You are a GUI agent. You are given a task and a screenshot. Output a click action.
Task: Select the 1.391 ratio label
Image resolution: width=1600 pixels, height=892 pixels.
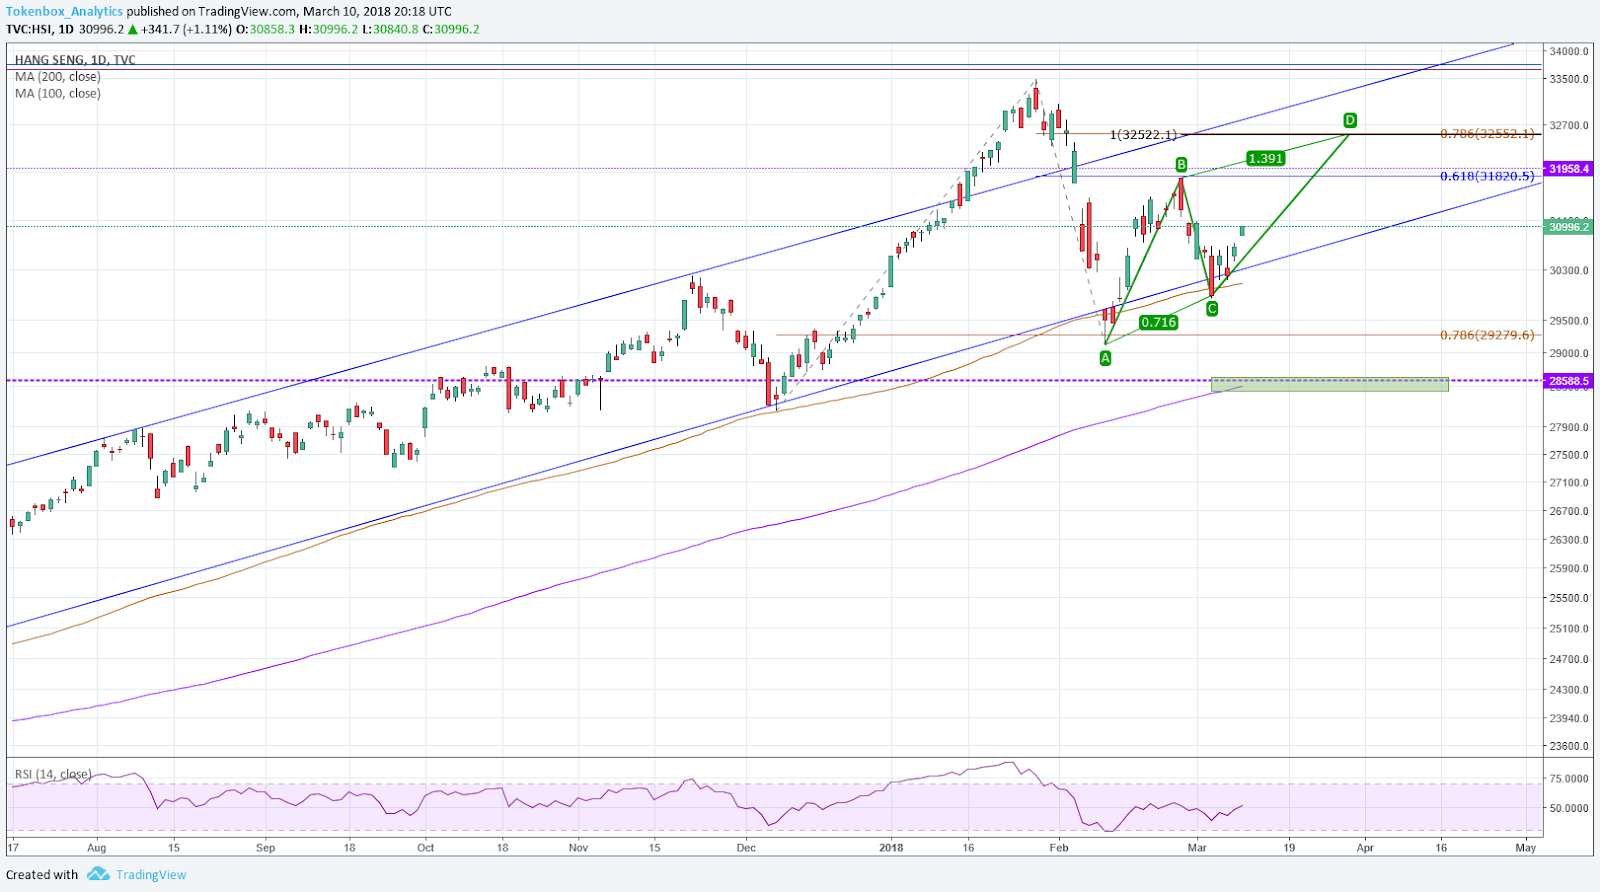pyautogui.click(x=1265, y=158)
